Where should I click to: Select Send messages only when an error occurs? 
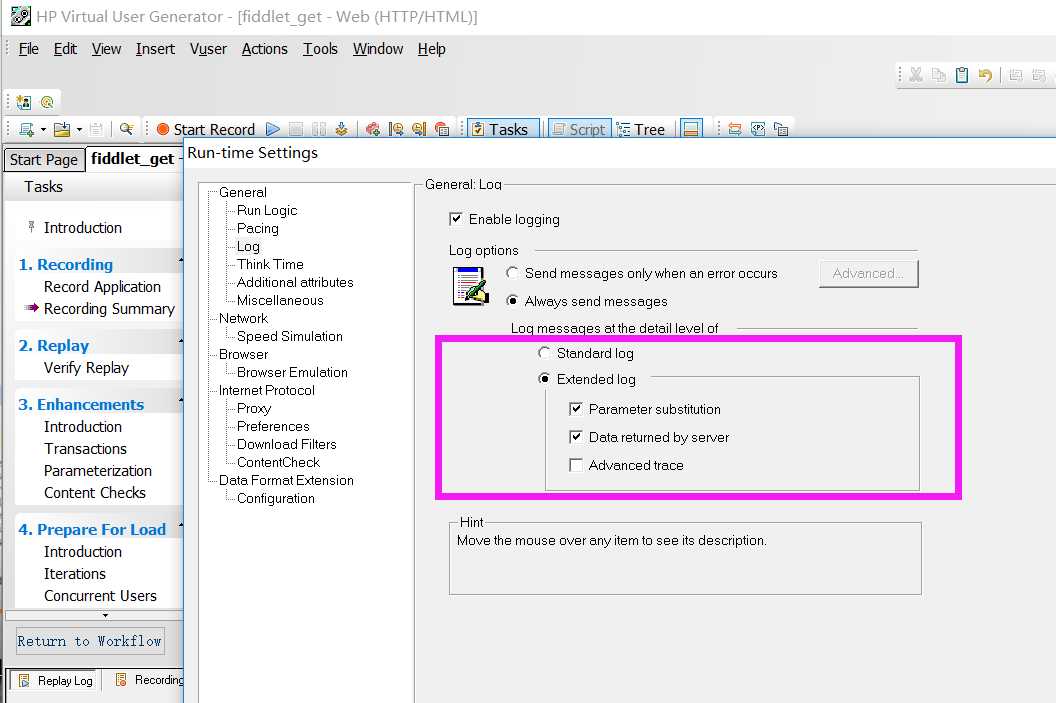513,273
